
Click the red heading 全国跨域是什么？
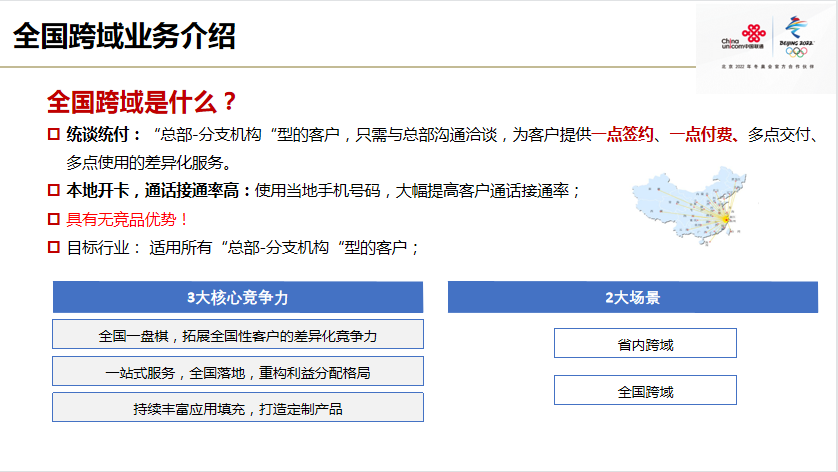coord(142,102)
